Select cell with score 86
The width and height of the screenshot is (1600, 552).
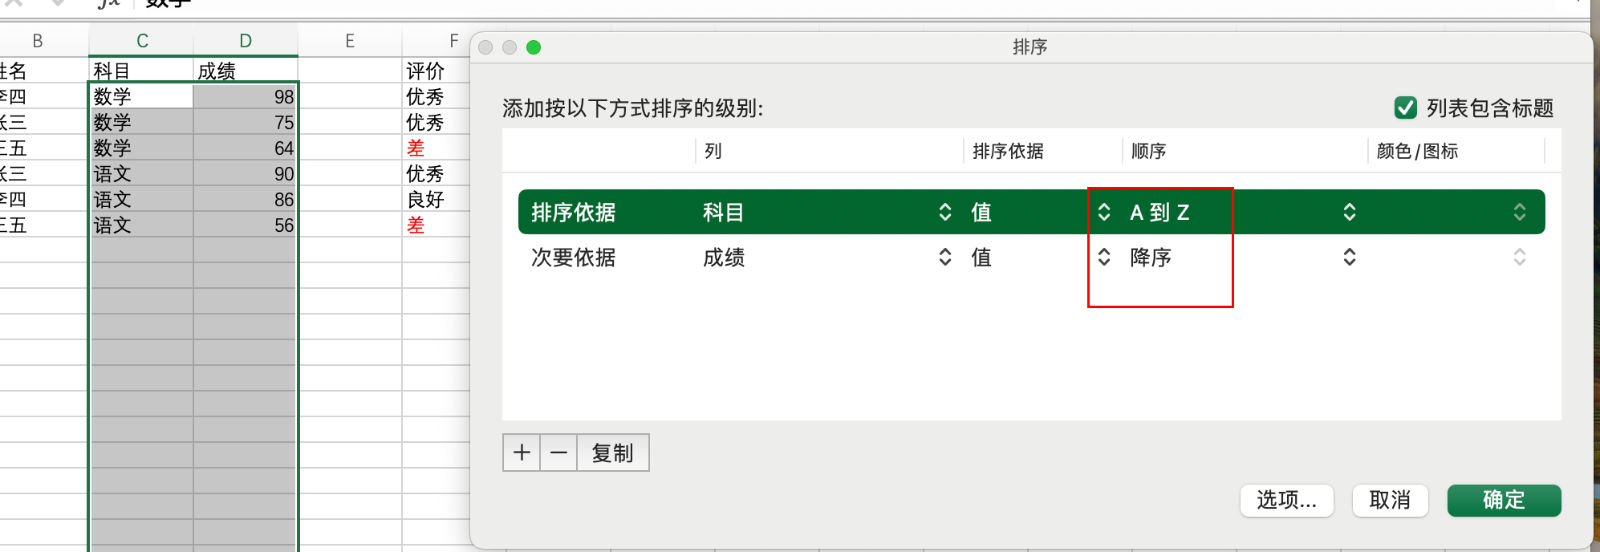246,199
